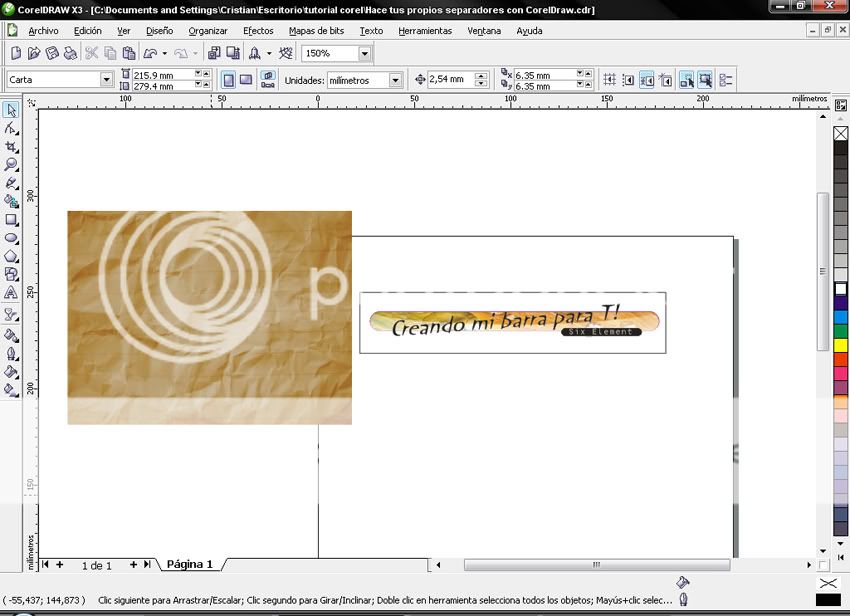Select the crumpled paper texture image on canvas
This screenshot has height=616, width=850.
(210, 317)
